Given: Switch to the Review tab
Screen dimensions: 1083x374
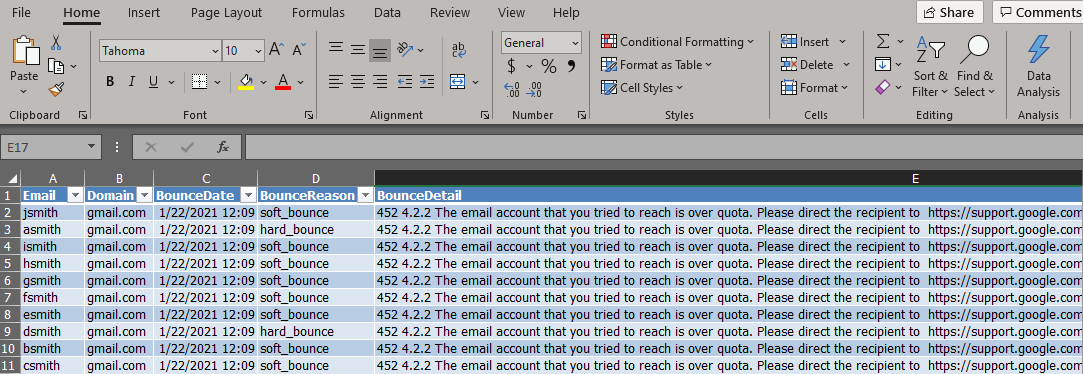Looking at the screenshot, I should tap(450, 12).
